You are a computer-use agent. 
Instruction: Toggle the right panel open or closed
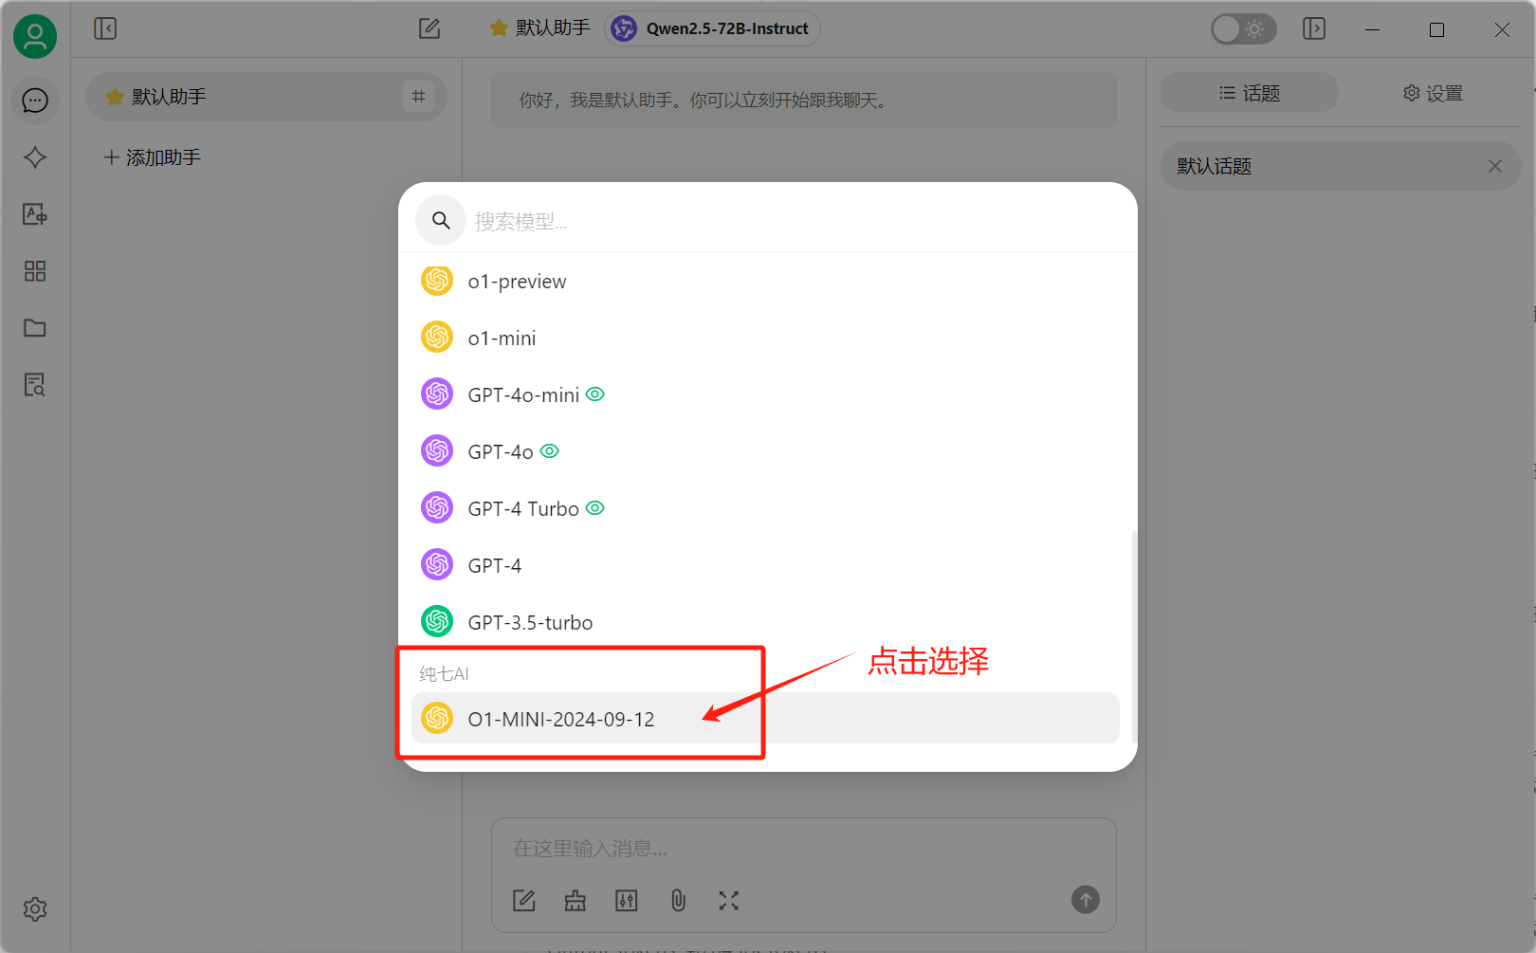click(x=1314, y=29)
